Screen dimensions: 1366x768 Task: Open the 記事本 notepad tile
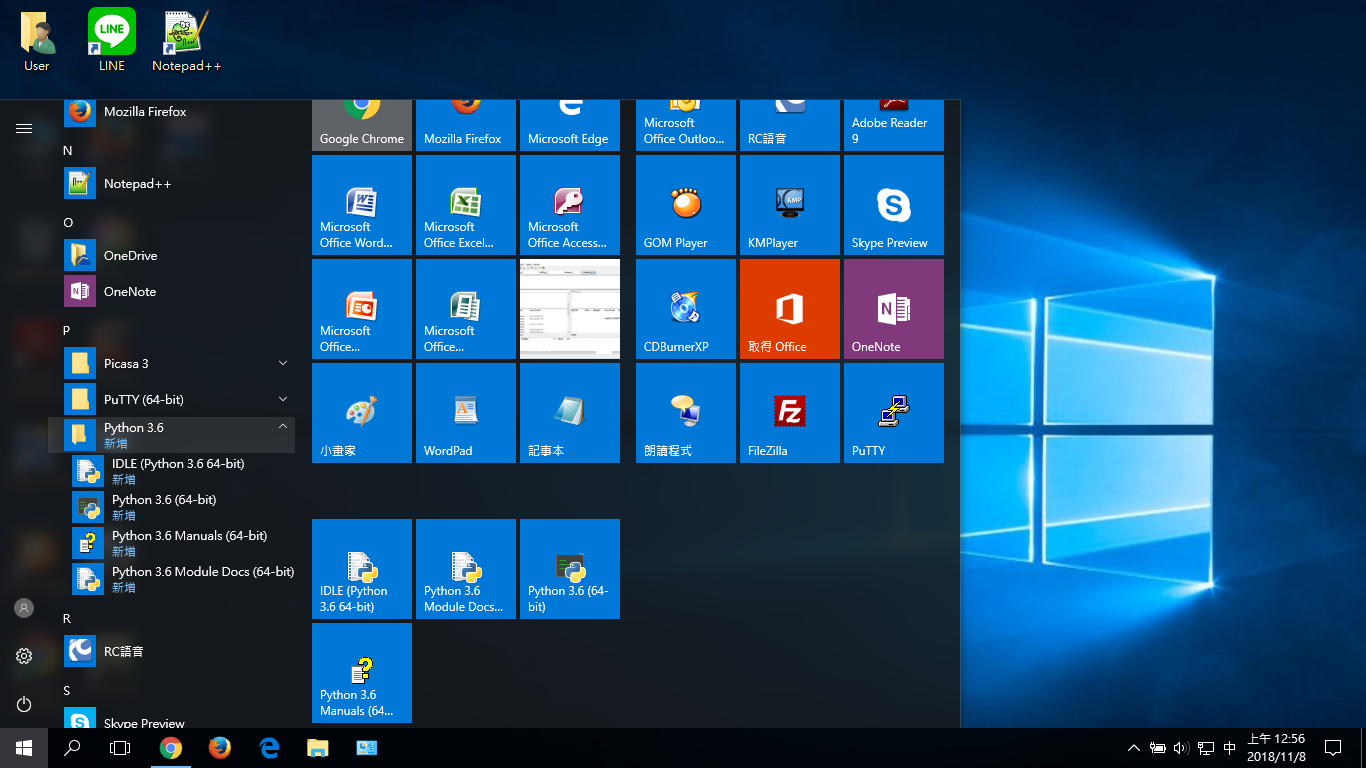570,413
